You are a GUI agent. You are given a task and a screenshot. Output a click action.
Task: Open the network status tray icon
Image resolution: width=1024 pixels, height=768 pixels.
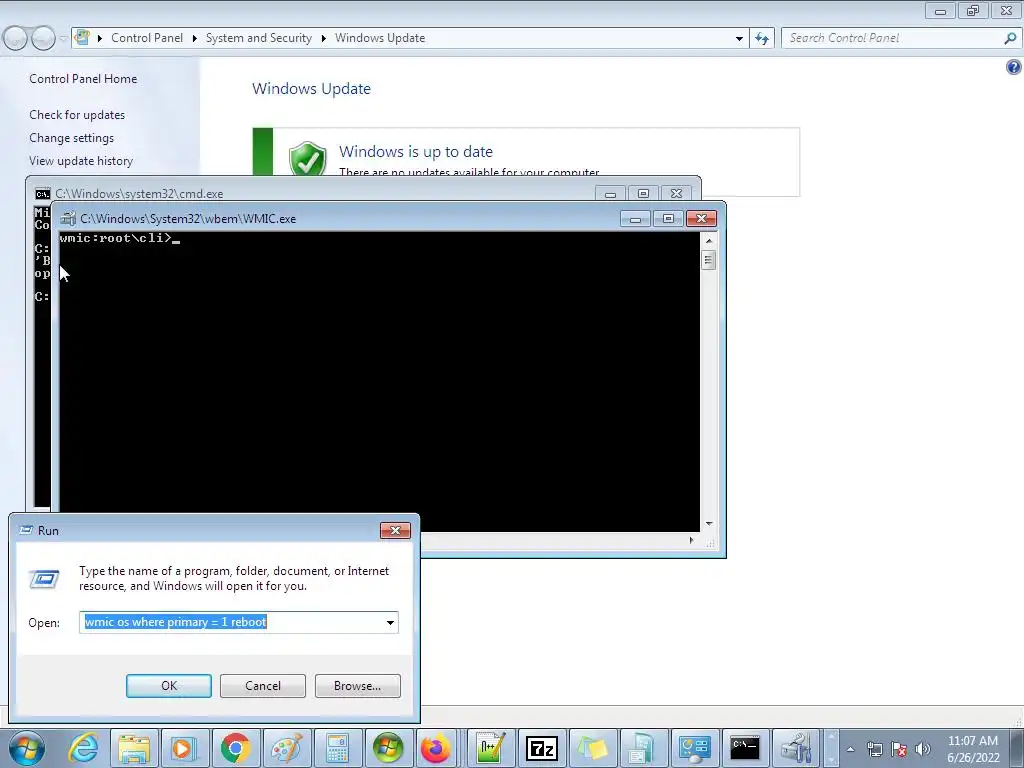(874, 749)
